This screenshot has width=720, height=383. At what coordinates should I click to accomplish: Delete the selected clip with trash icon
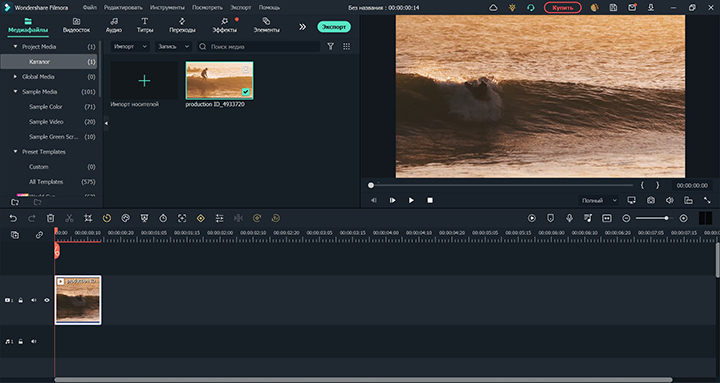[51, 219]
